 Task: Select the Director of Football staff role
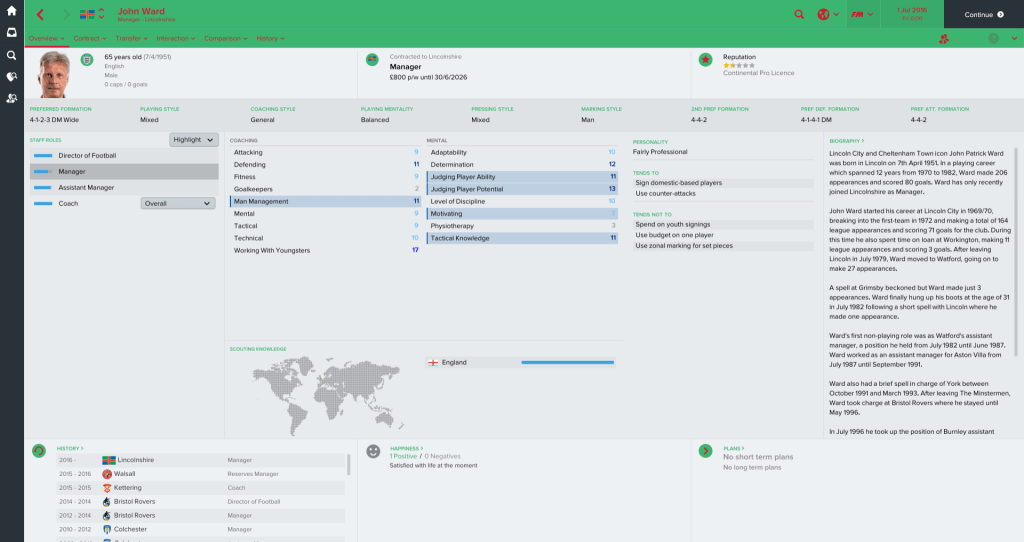(123, 156)
